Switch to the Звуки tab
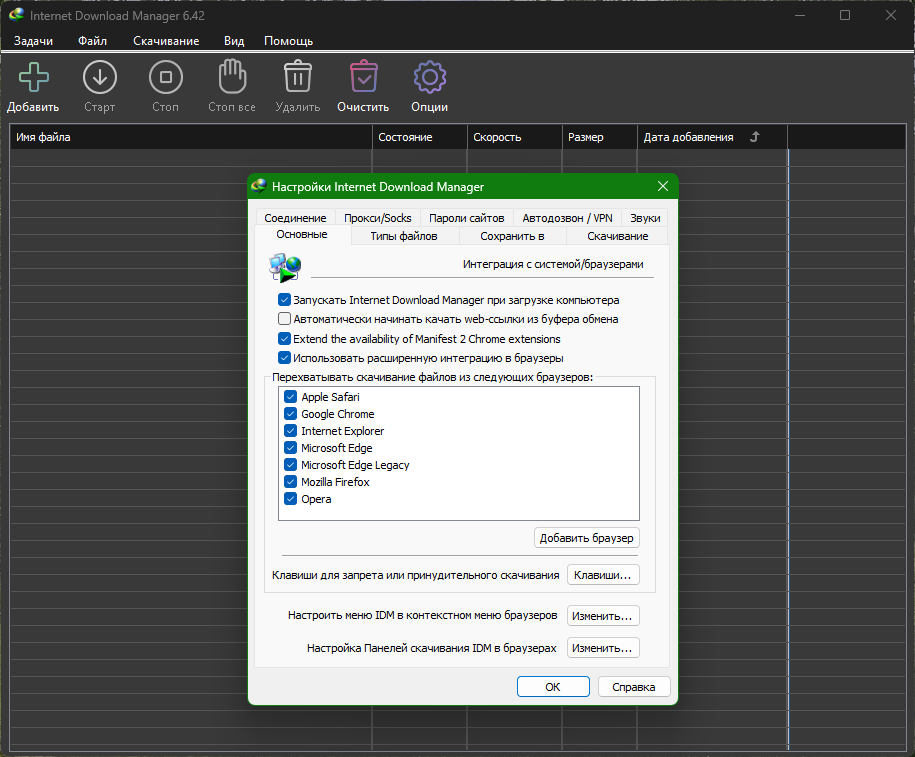This screenshot has height=757, width=915. [645, 218]
